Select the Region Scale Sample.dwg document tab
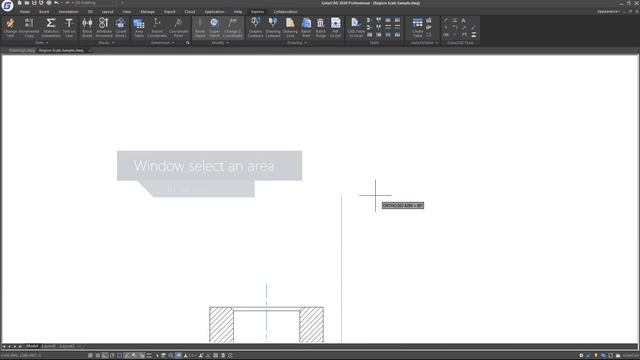640x360 pixels. point(61,51)
